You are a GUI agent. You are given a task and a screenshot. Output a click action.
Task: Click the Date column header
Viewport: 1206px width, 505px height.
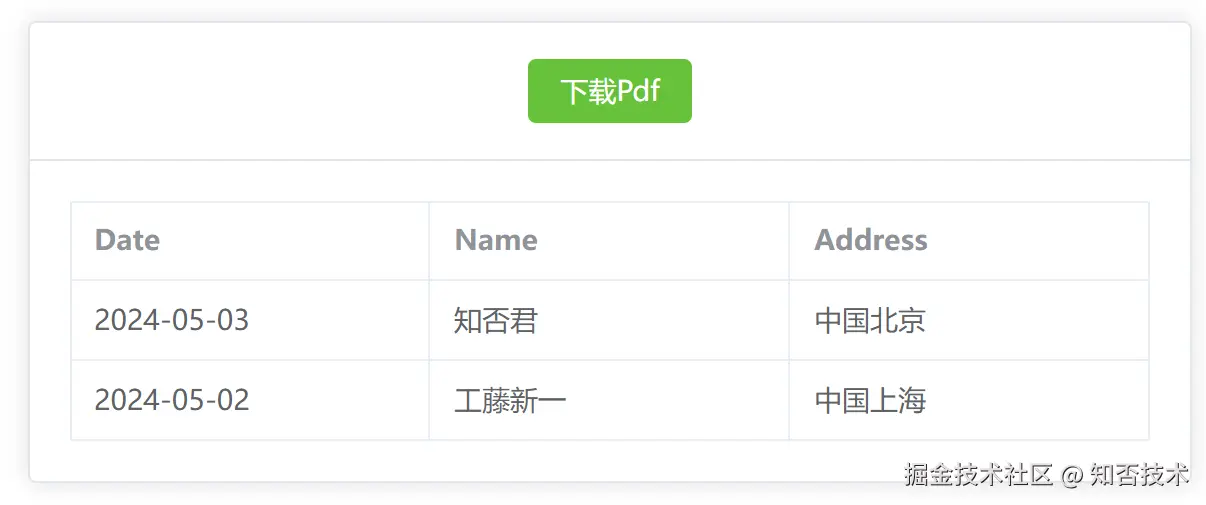[127, 240]
